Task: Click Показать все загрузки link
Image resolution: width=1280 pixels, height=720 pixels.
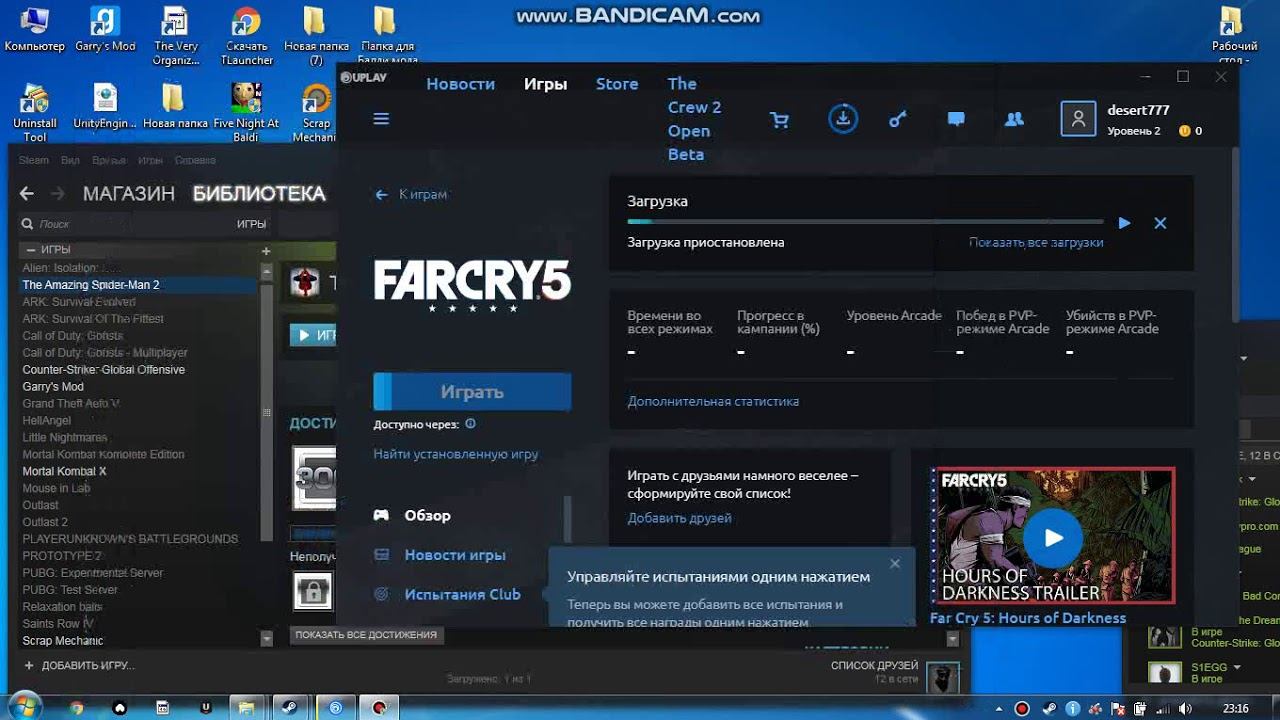Action: tap(1036, 243)
